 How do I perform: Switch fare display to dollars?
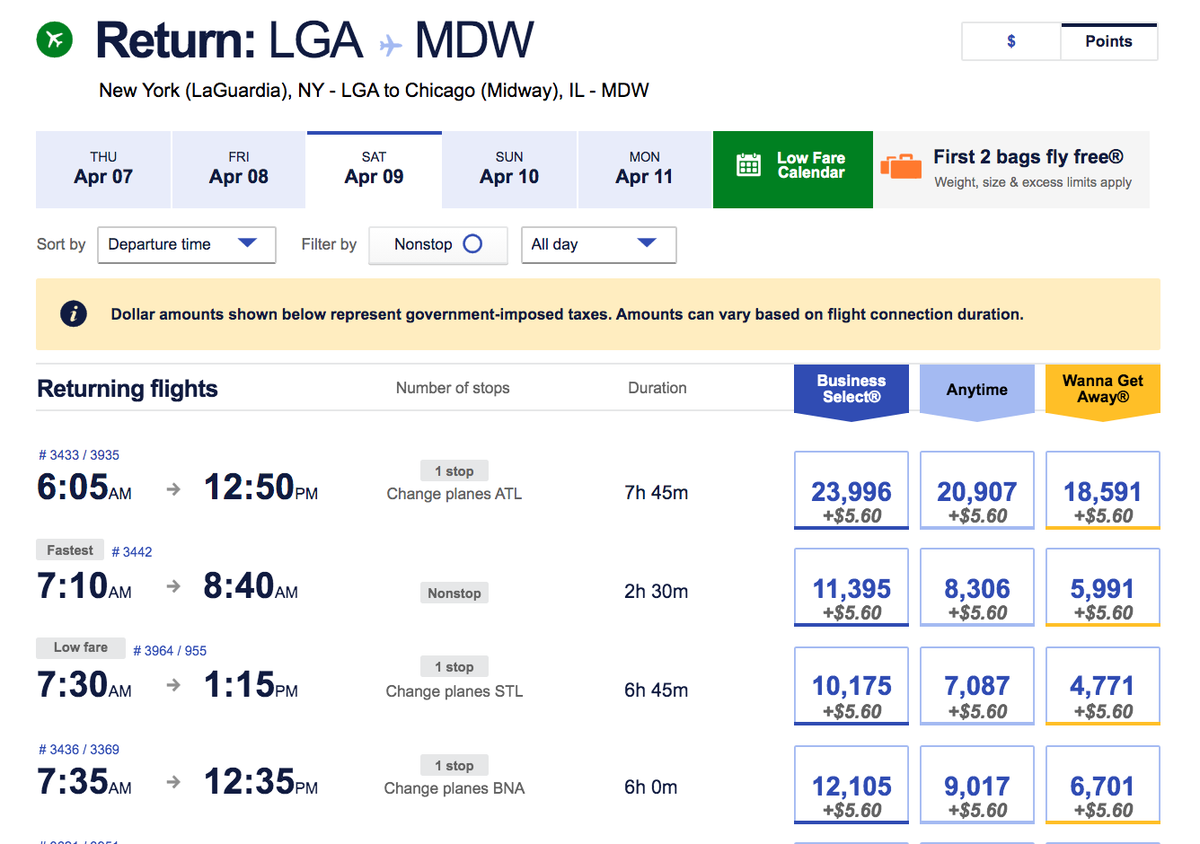[x=1010, y=41]
